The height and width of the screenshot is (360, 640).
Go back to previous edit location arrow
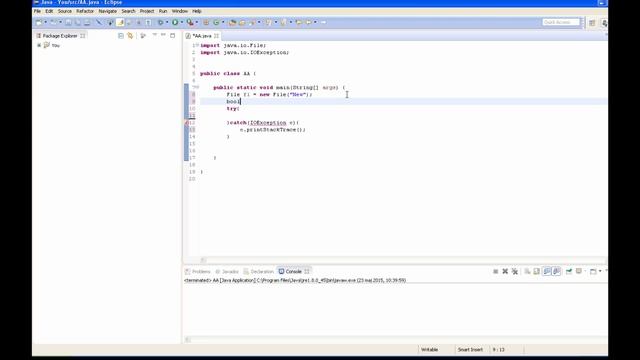[x=298, y=22]
